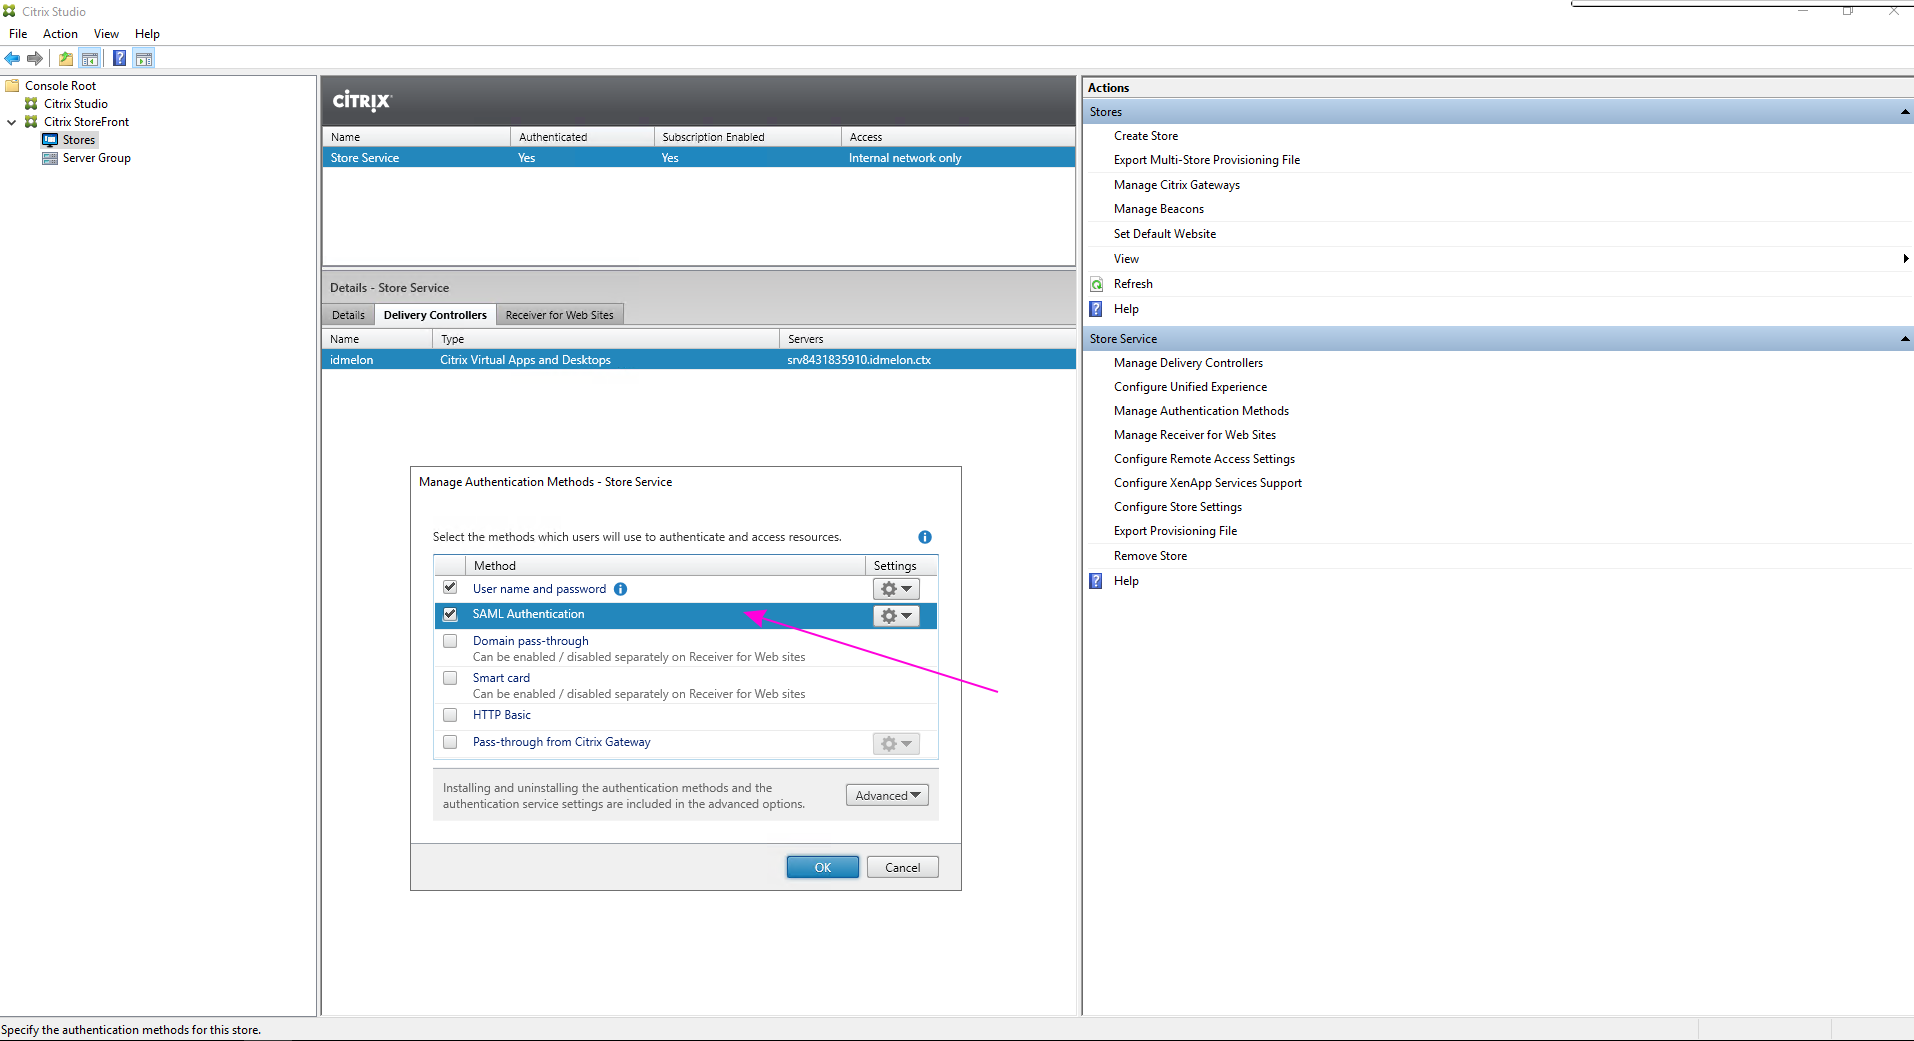This screenshot has height=1041, width=1914.
Task: Open settings gear for Pass-through from Citrix Gateway
Action: coord(896,744)
